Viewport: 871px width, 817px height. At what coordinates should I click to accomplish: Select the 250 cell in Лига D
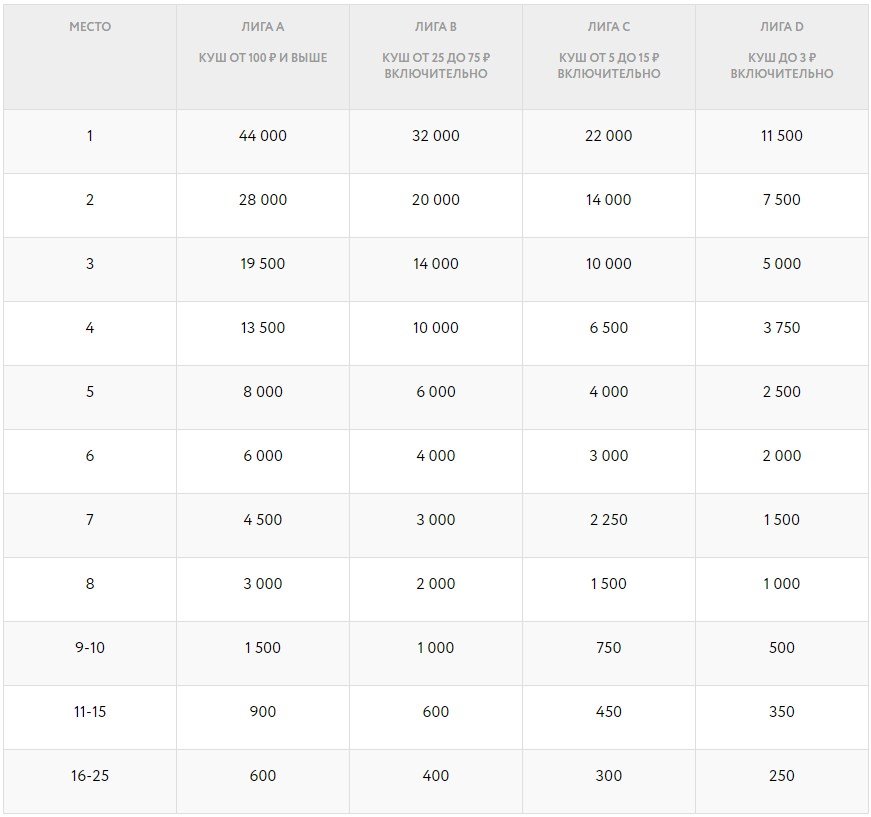coord(782,776)
